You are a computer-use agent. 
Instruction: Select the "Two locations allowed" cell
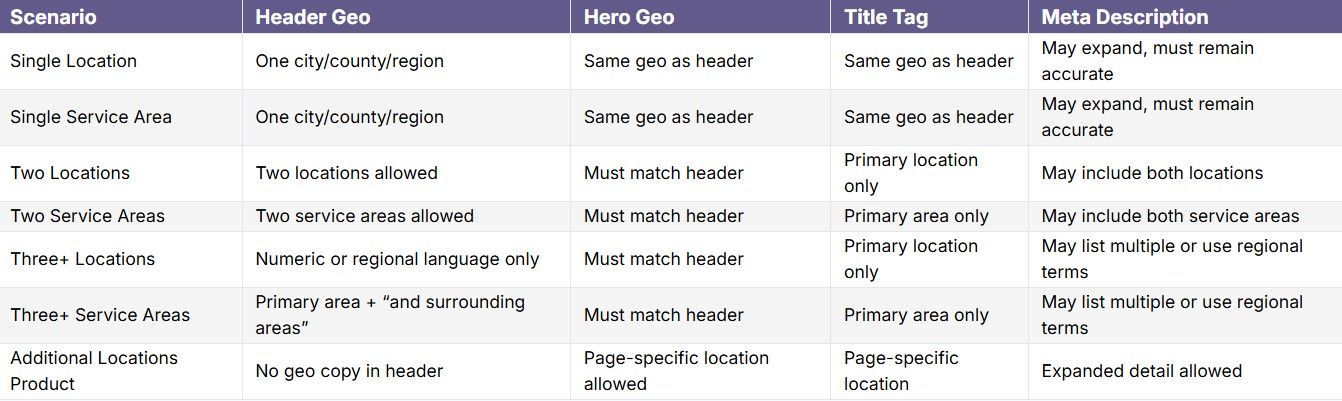346,173
